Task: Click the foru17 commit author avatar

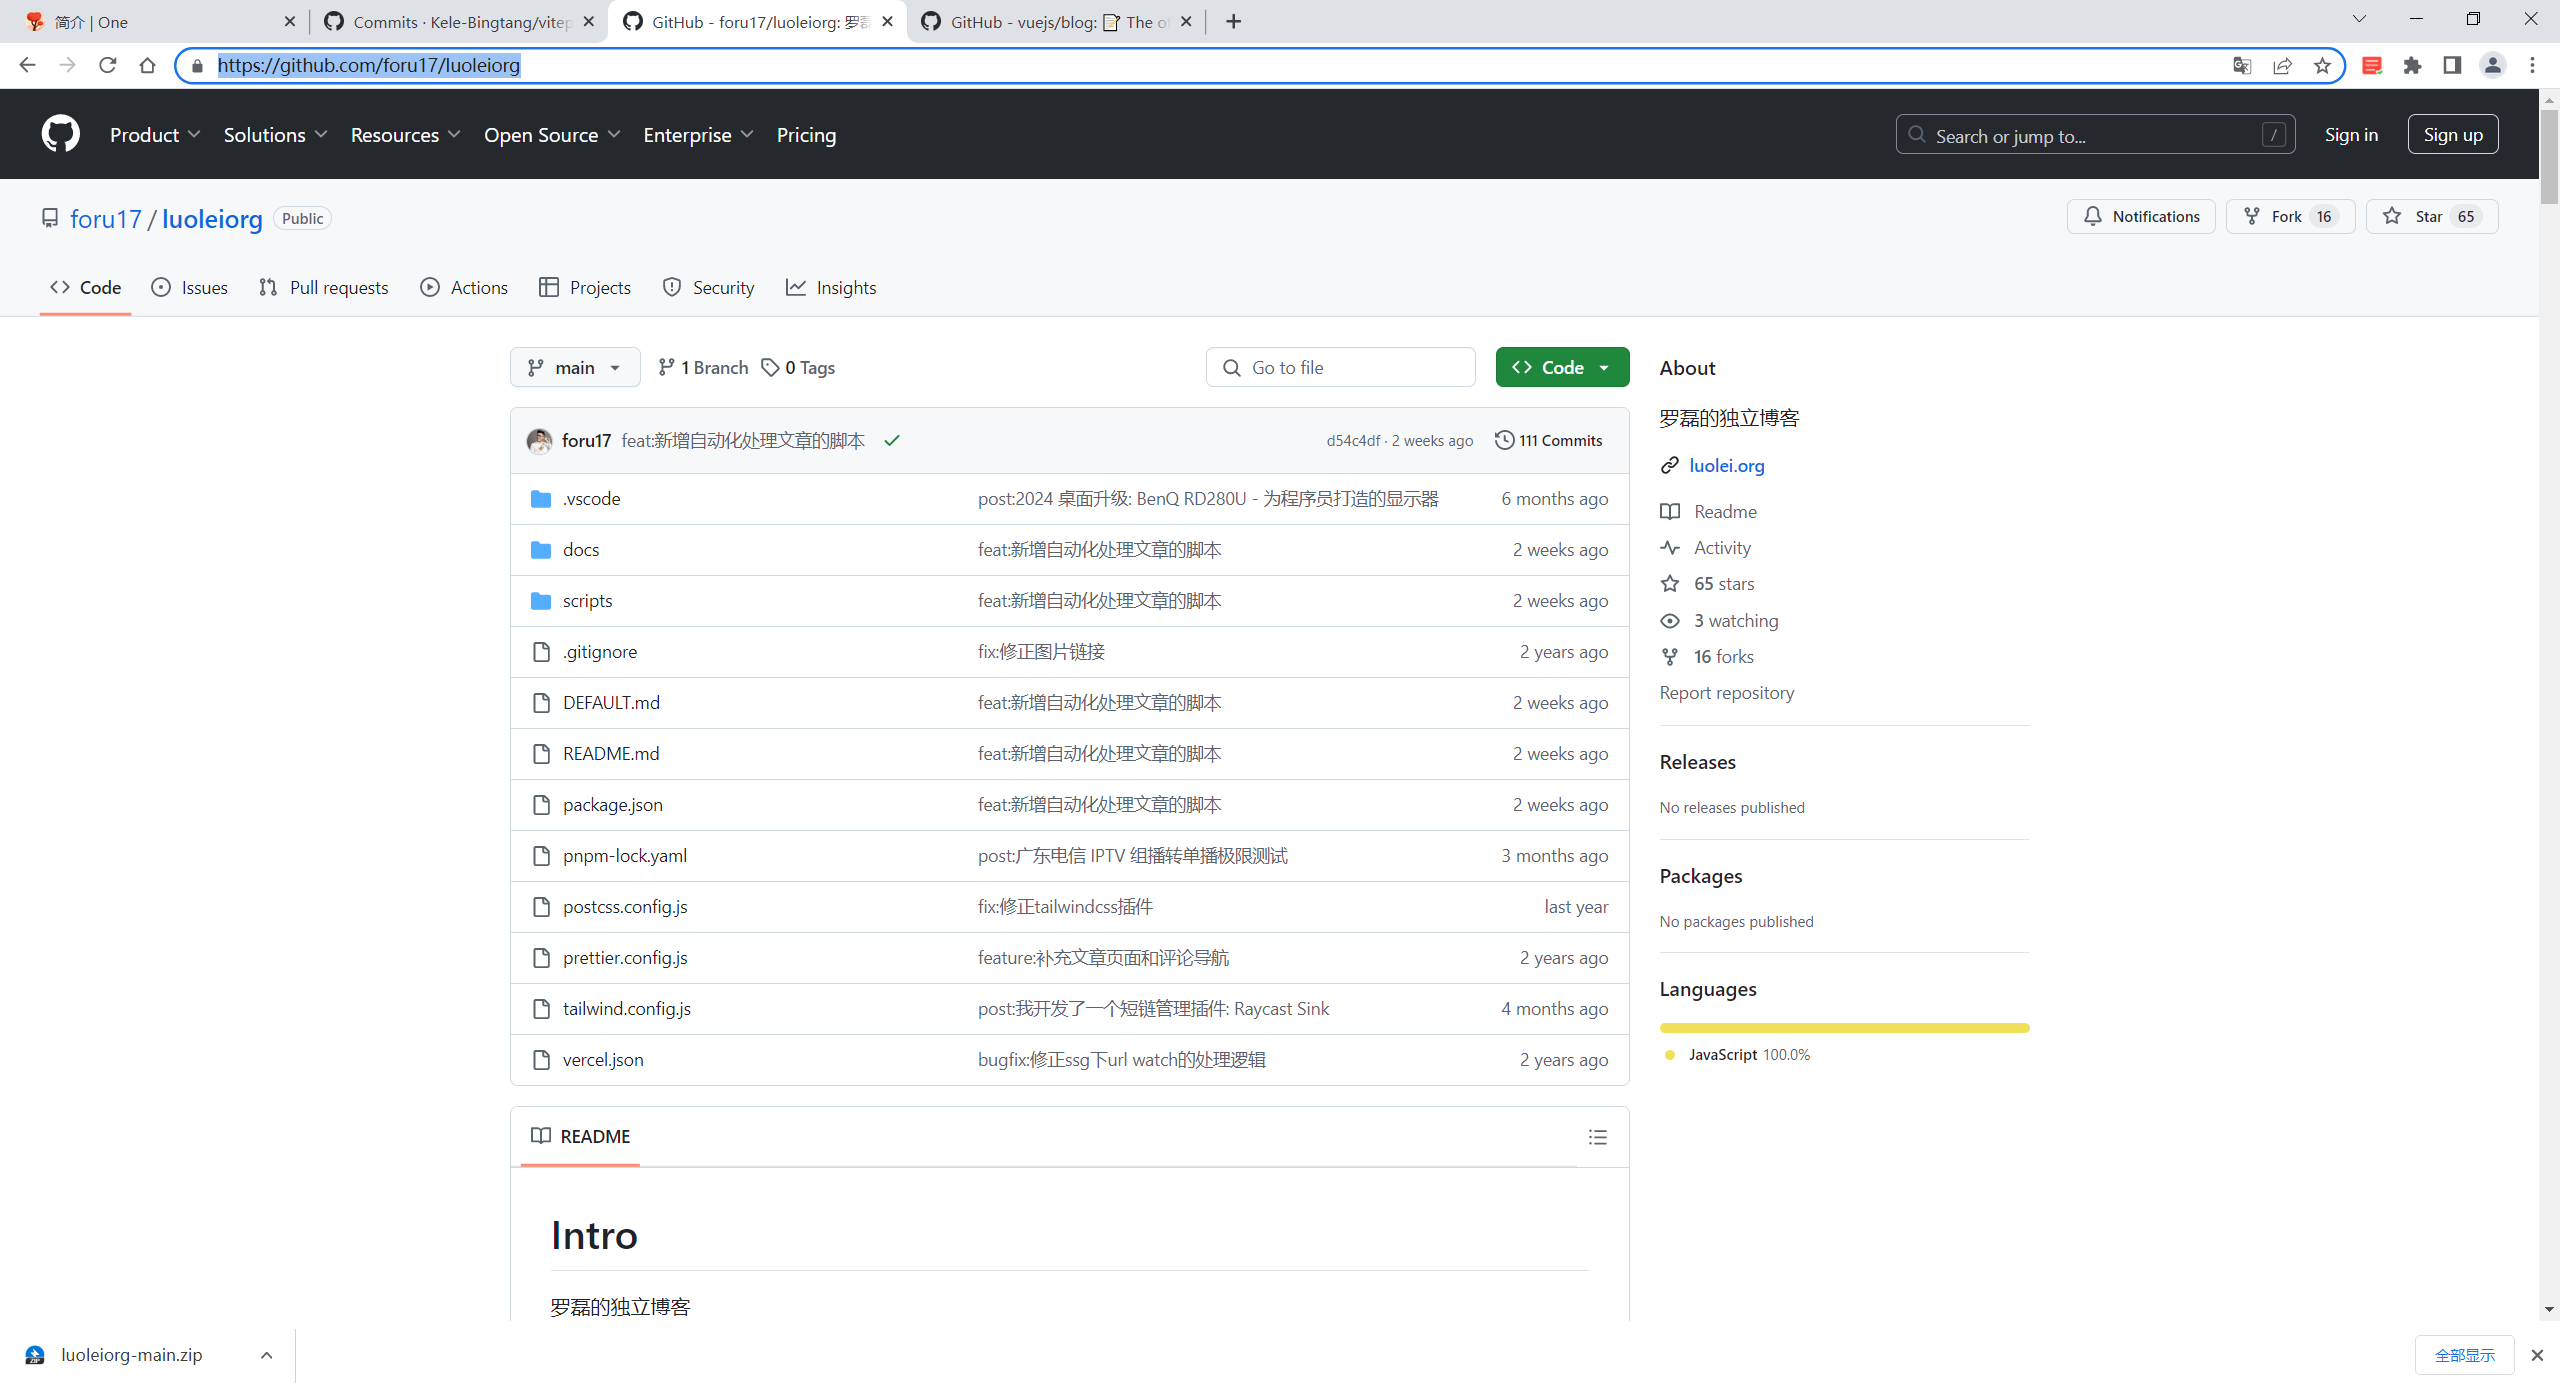Action: [x=540, y=440]
